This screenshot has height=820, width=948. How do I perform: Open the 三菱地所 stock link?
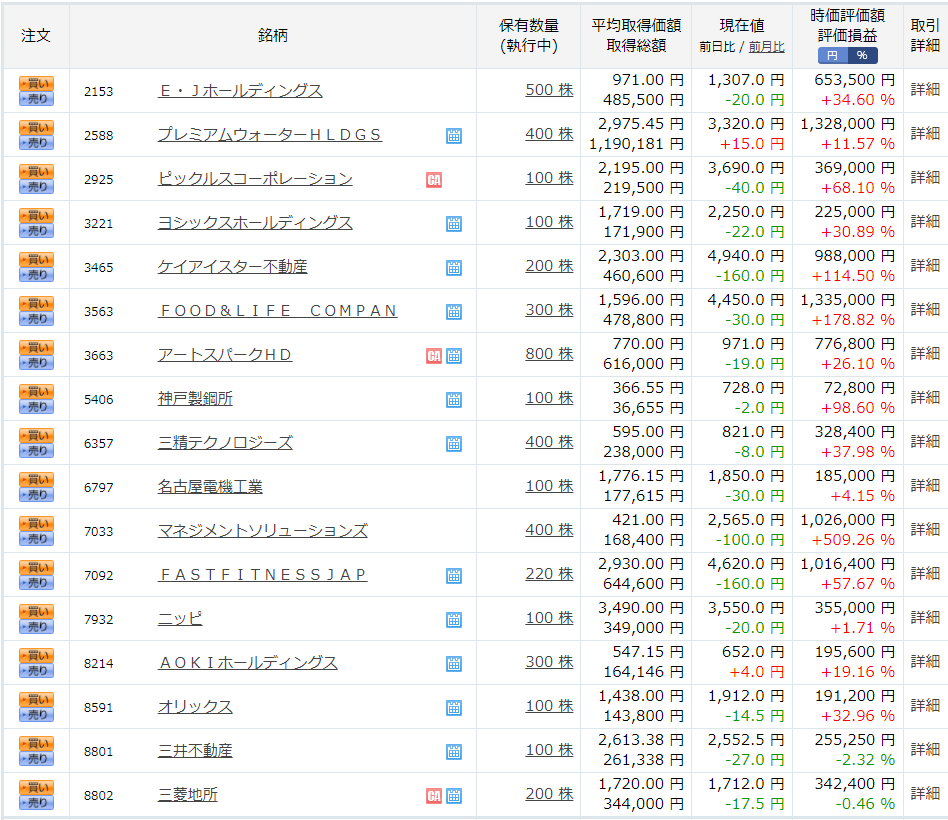pyautogui.click(x=187, y=795)
